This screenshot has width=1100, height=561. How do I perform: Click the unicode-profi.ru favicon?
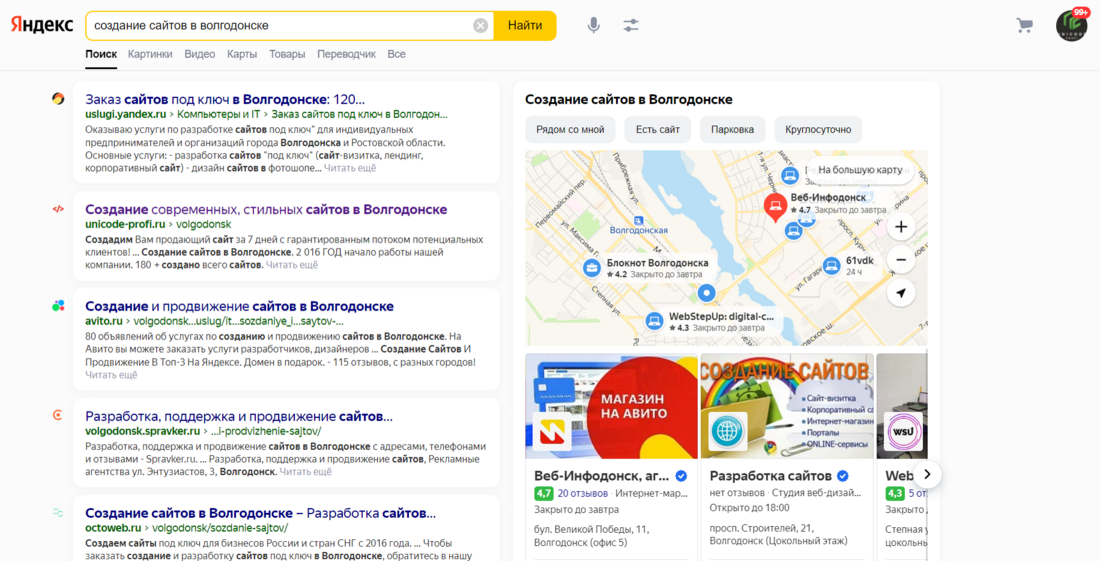(x=58, y=209)
